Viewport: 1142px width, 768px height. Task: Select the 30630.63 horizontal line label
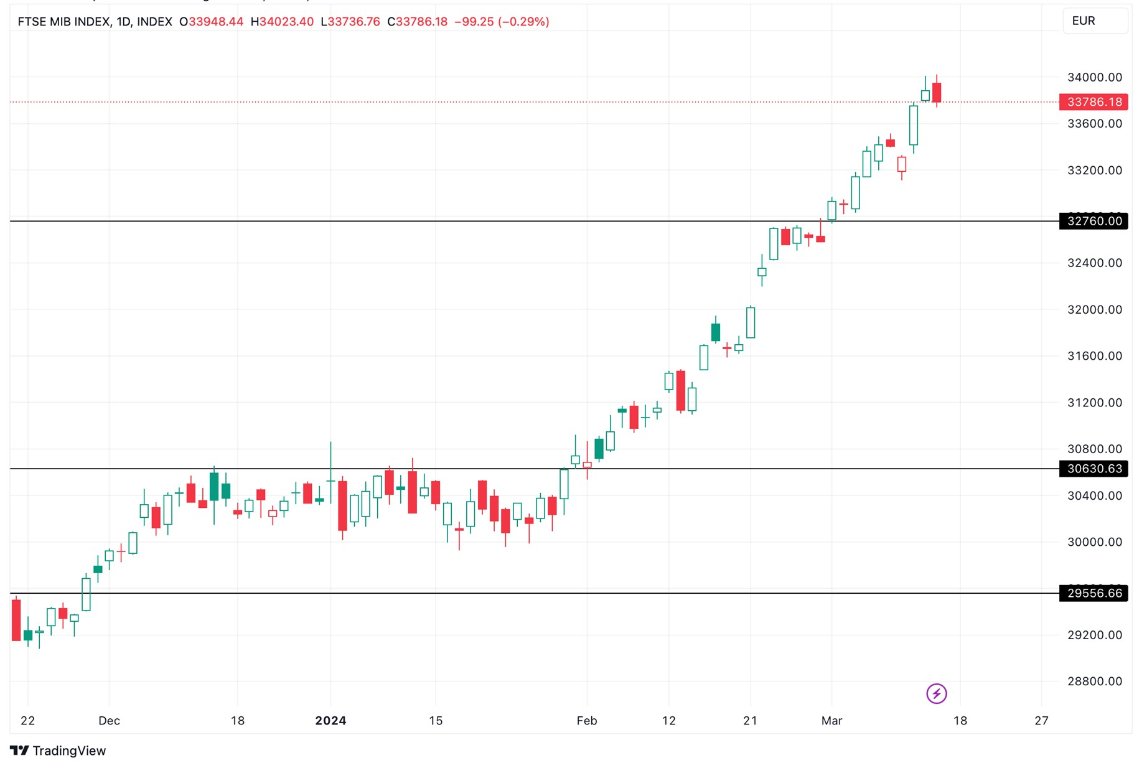[1093, 469]
